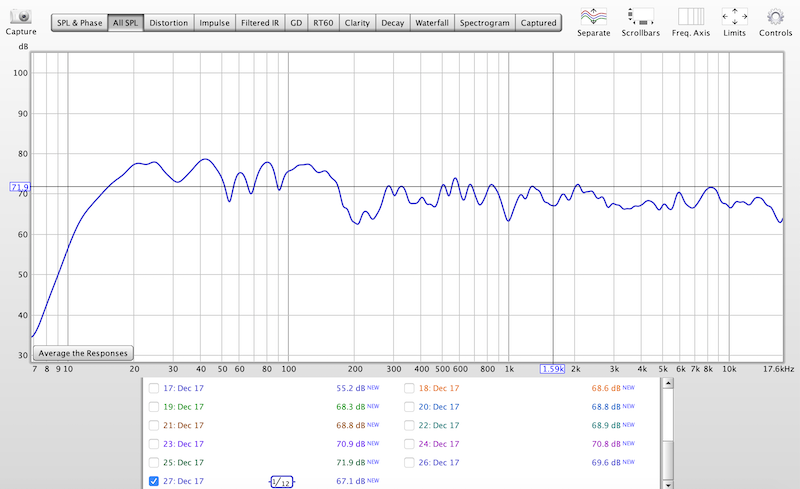Open the RT60 tab
This screenshot has height=489, width=800.
323,23
